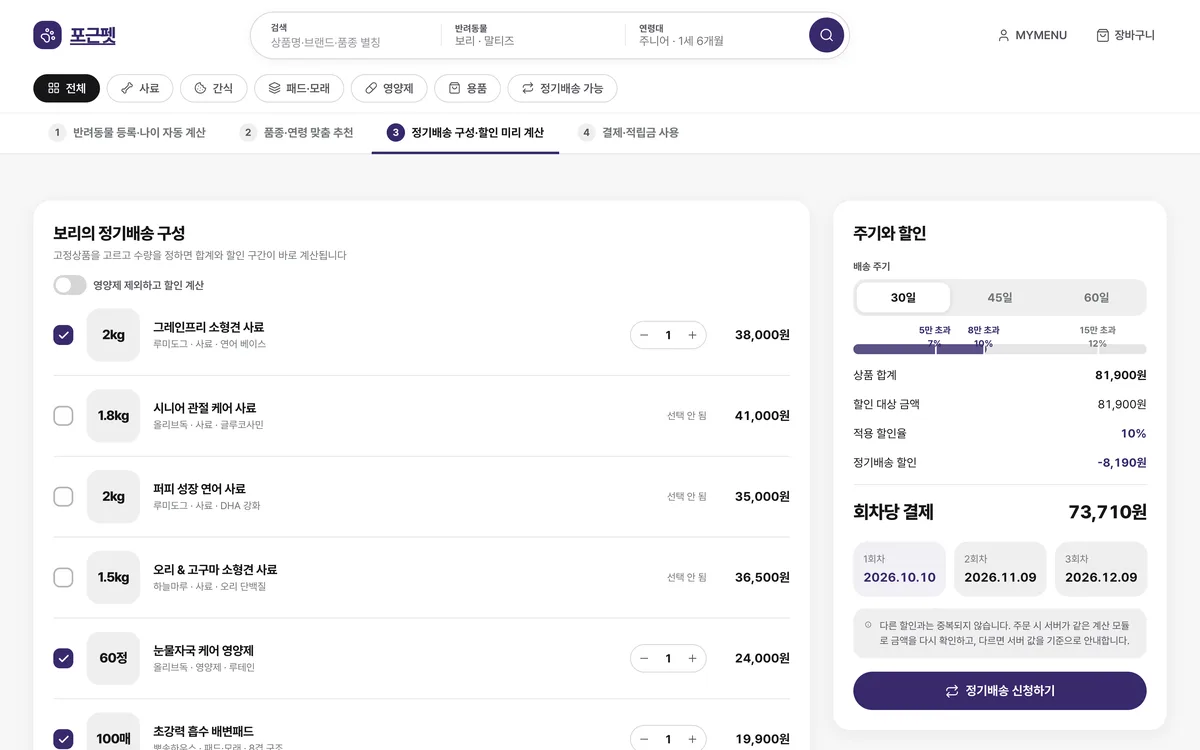
Task: Click the 2회차 2026.11.09 date card
Action: coord(1000,569)
